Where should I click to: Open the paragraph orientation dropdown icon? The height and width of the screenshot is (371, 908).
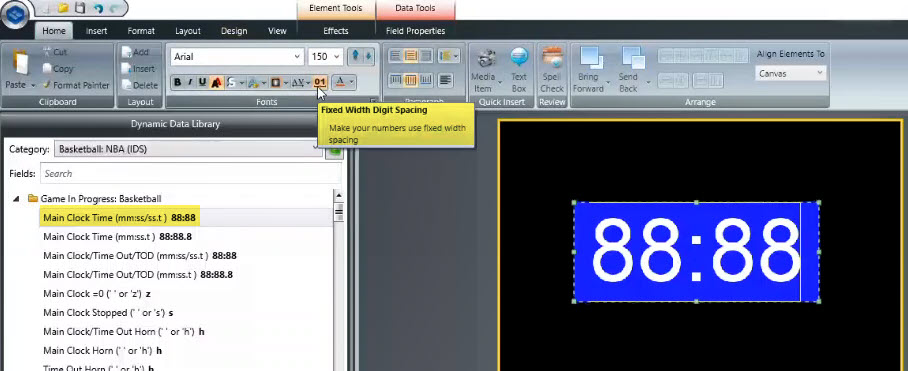448,56
